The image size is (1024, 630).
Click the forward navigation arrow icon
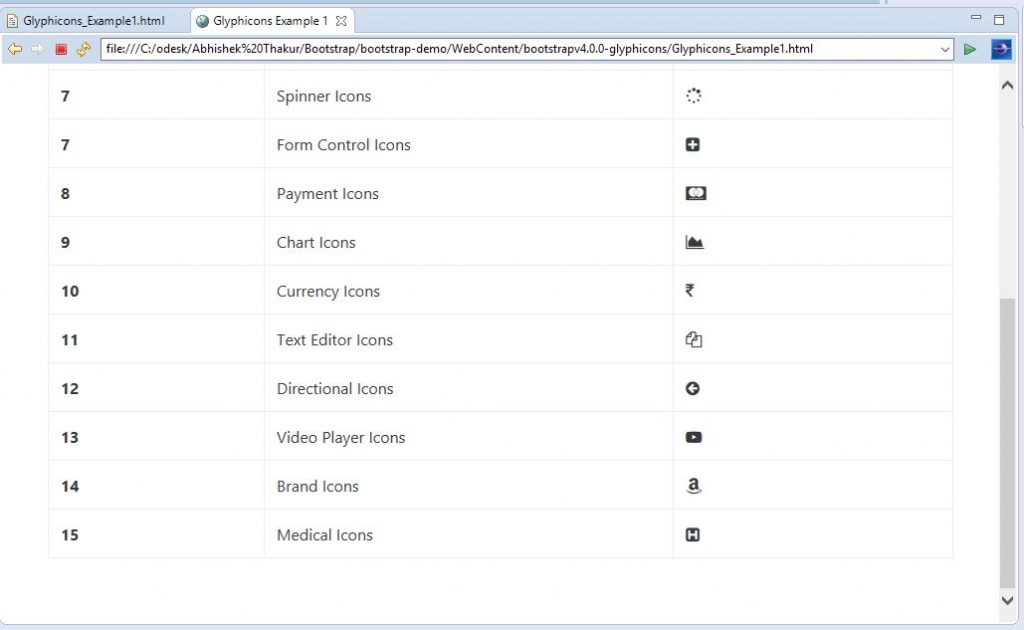(x=38, y=47)
